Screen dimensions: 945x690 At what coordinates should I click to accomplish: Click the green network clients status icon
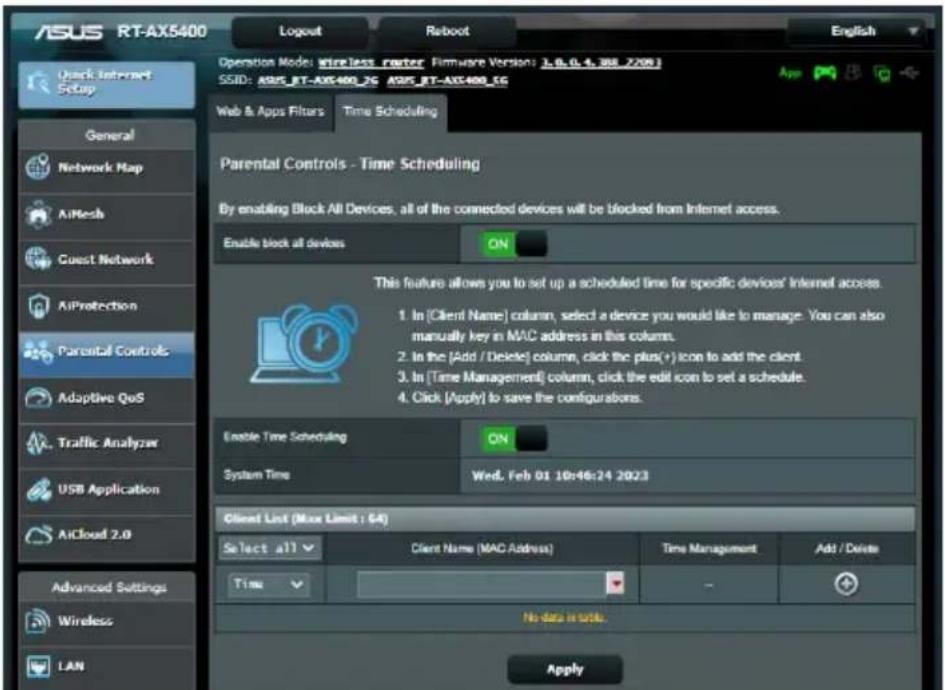pyautogui.click(x=882, y=74)
